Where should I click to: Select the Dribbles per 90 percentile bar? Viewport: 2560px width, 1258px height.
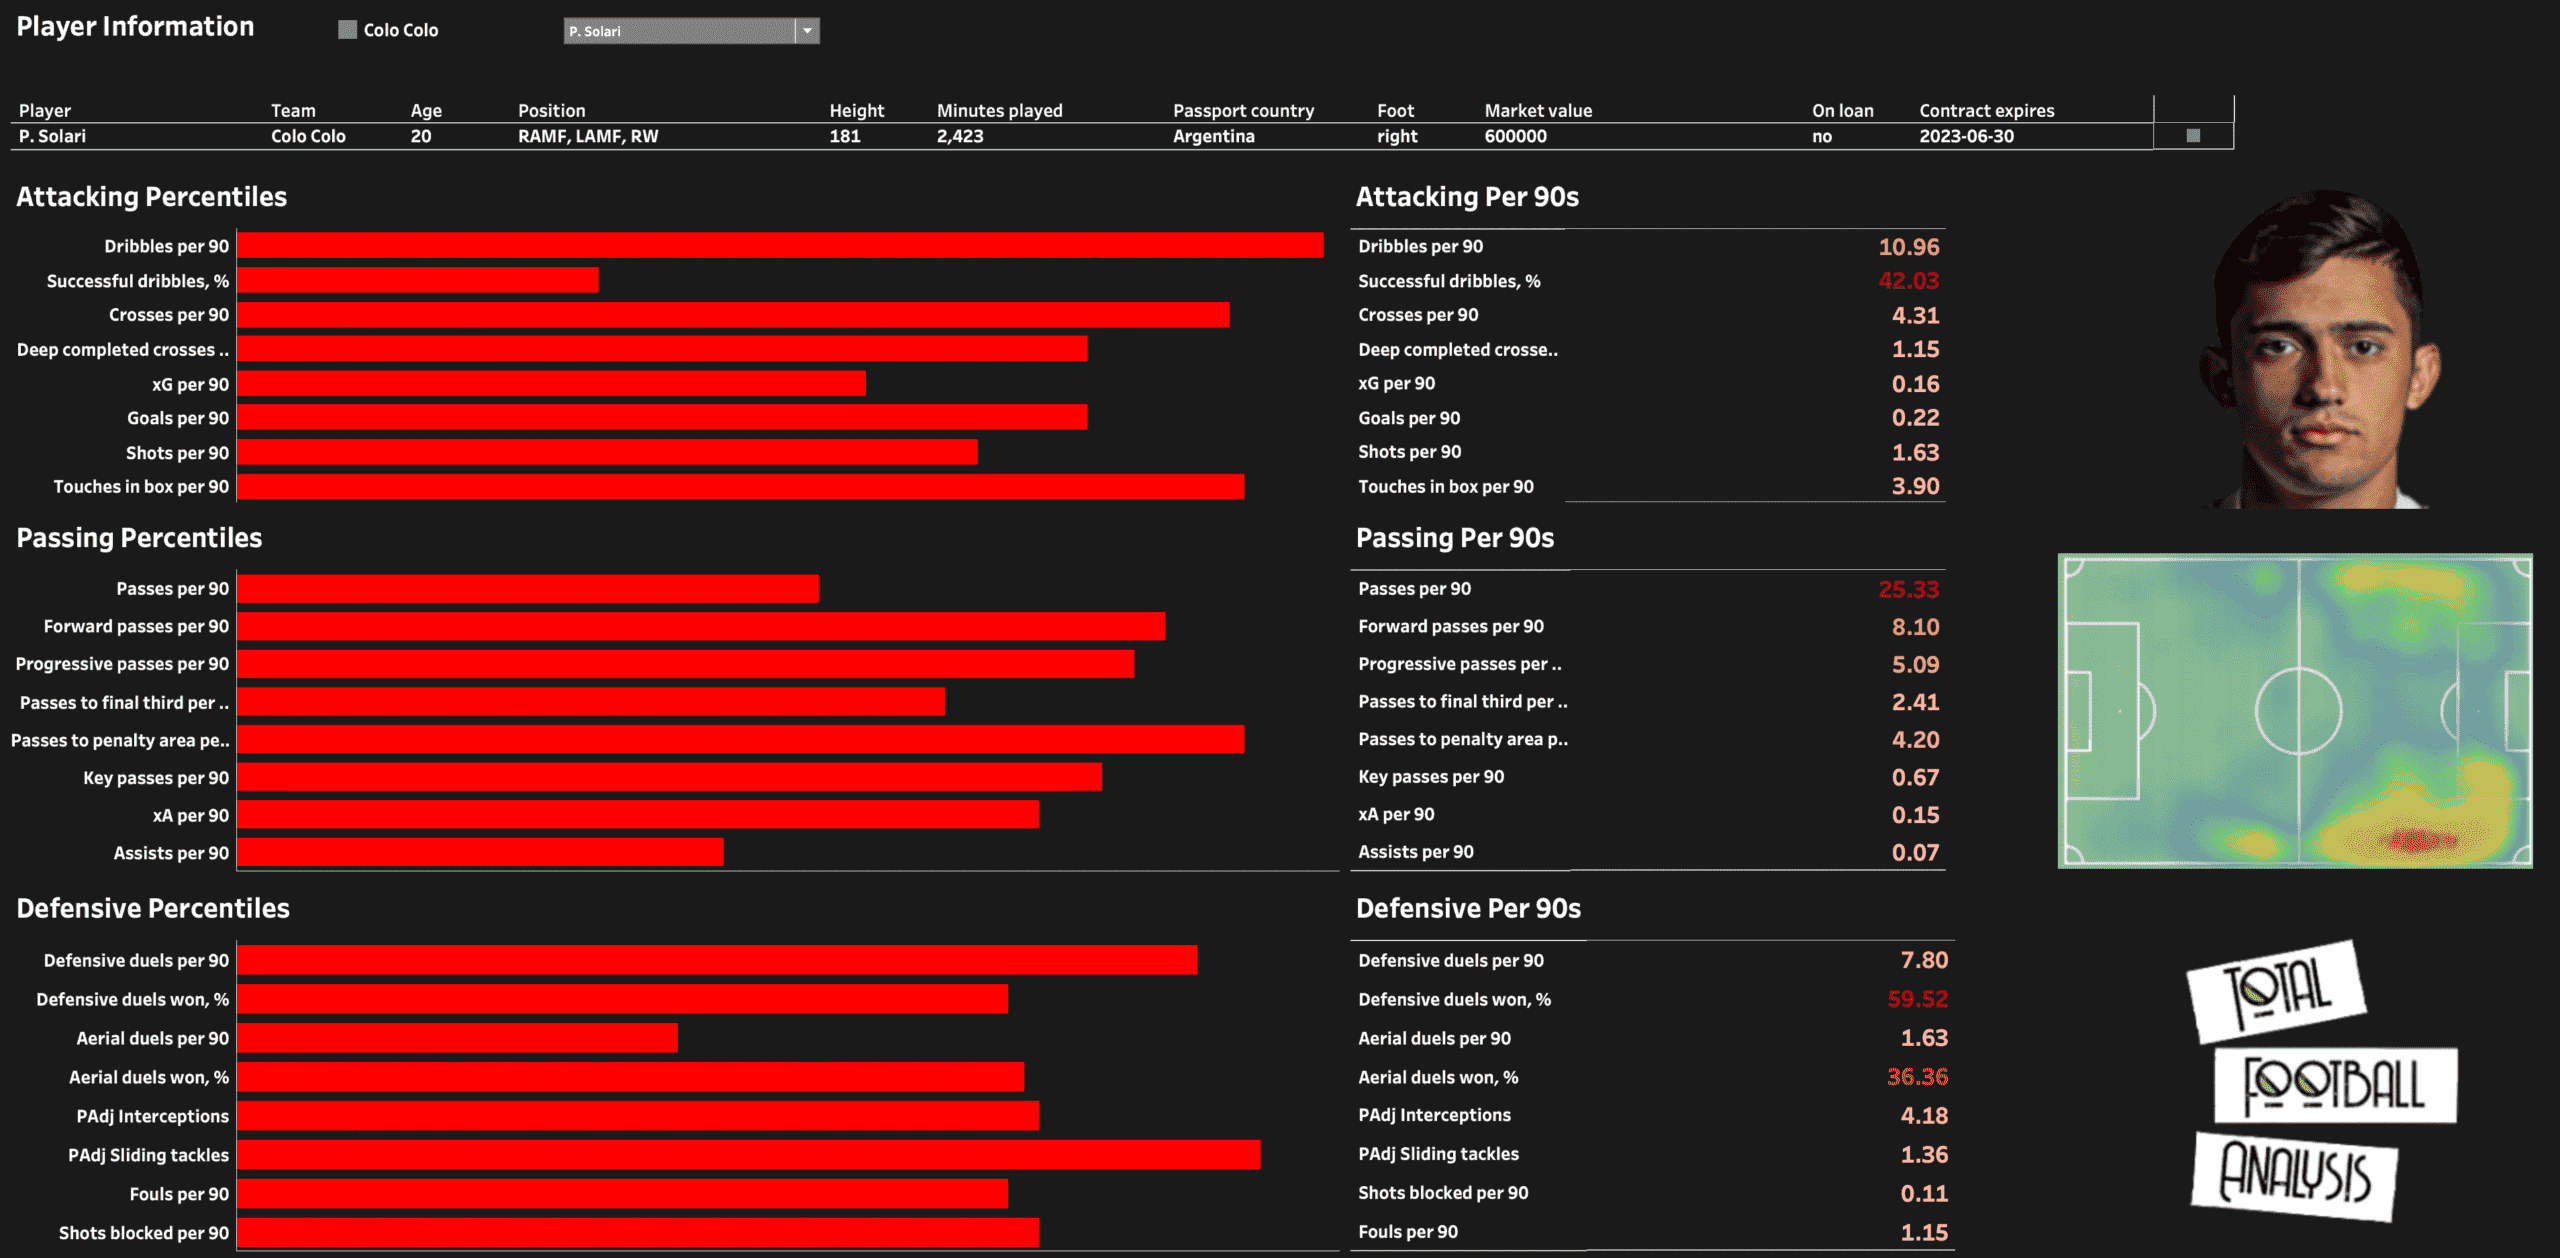pyautogui.click(x=780, y=246)
